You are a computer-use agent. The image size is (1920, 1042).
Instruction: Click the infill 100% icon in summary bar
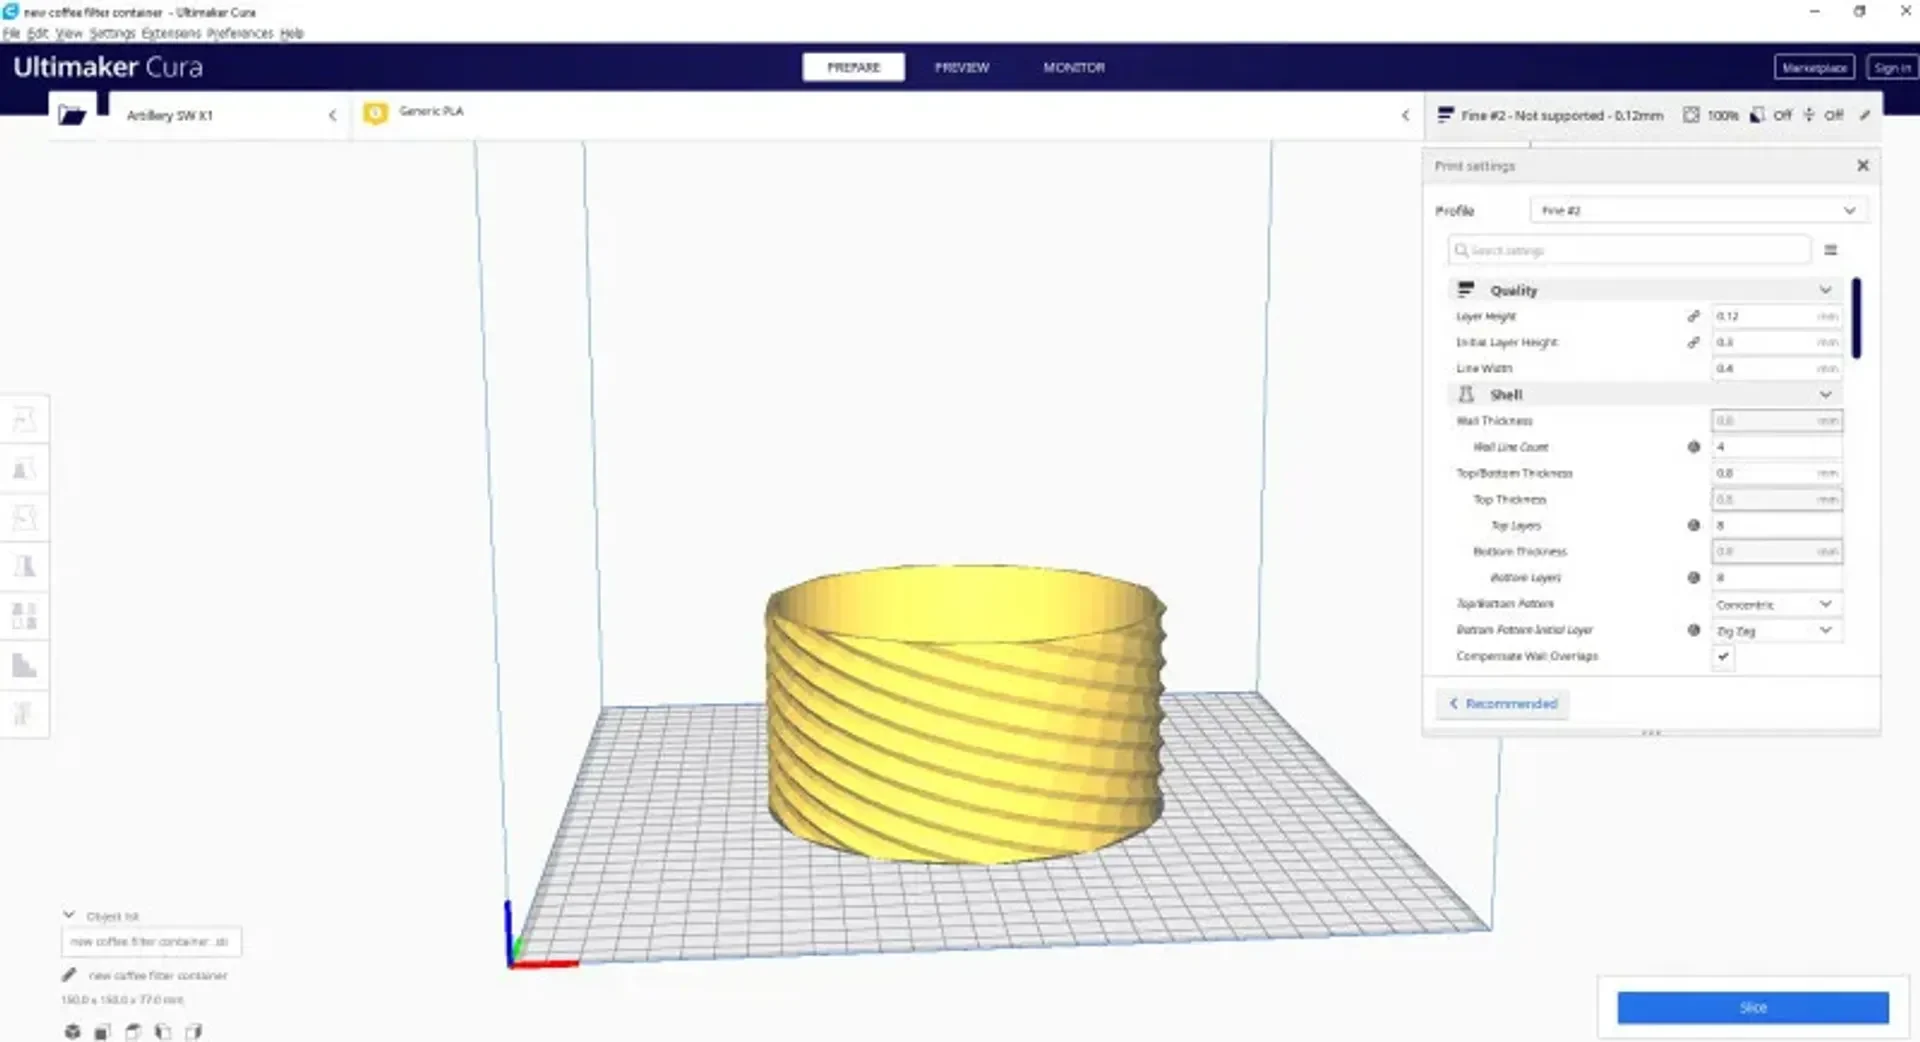1691,115
